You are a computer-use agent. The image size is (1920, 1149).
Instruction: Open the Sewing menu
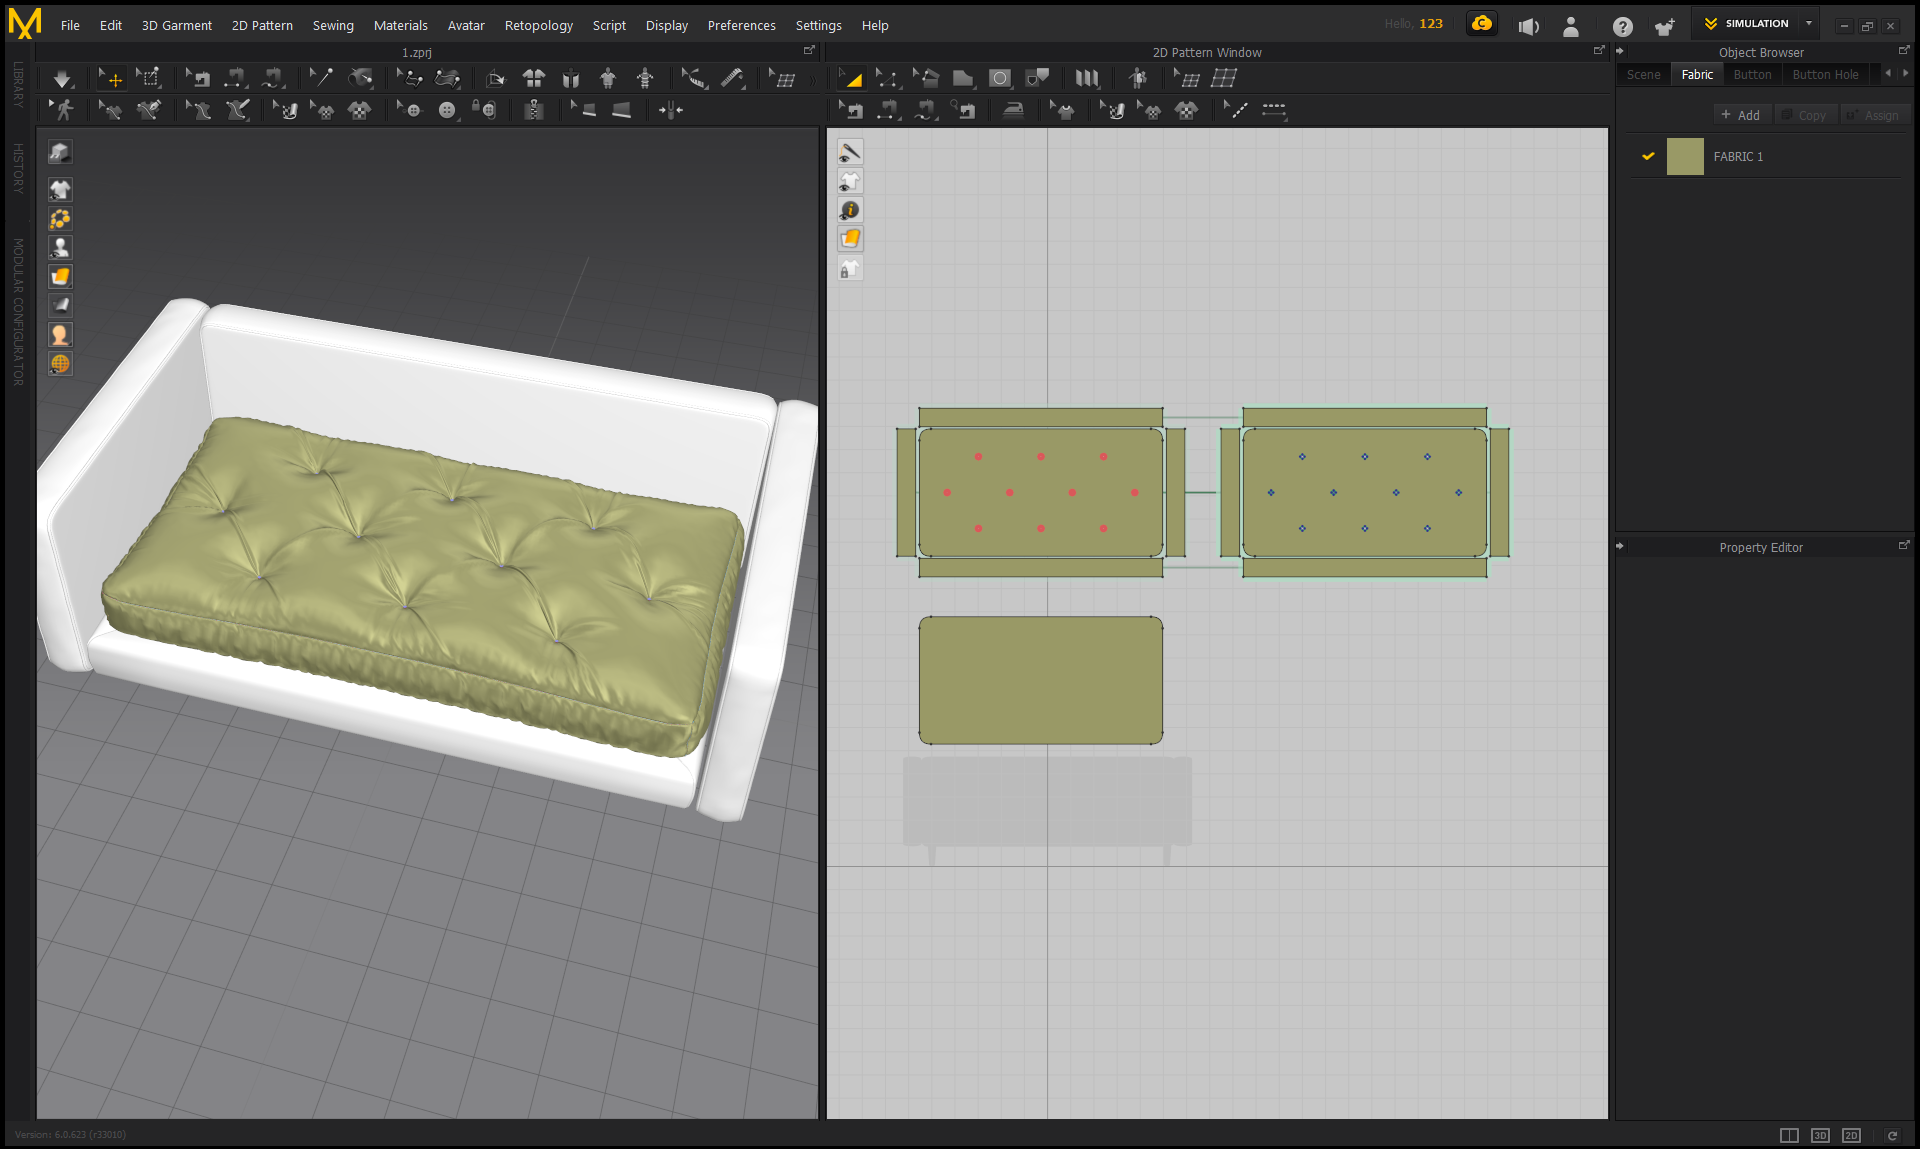[x=333, y=25]
